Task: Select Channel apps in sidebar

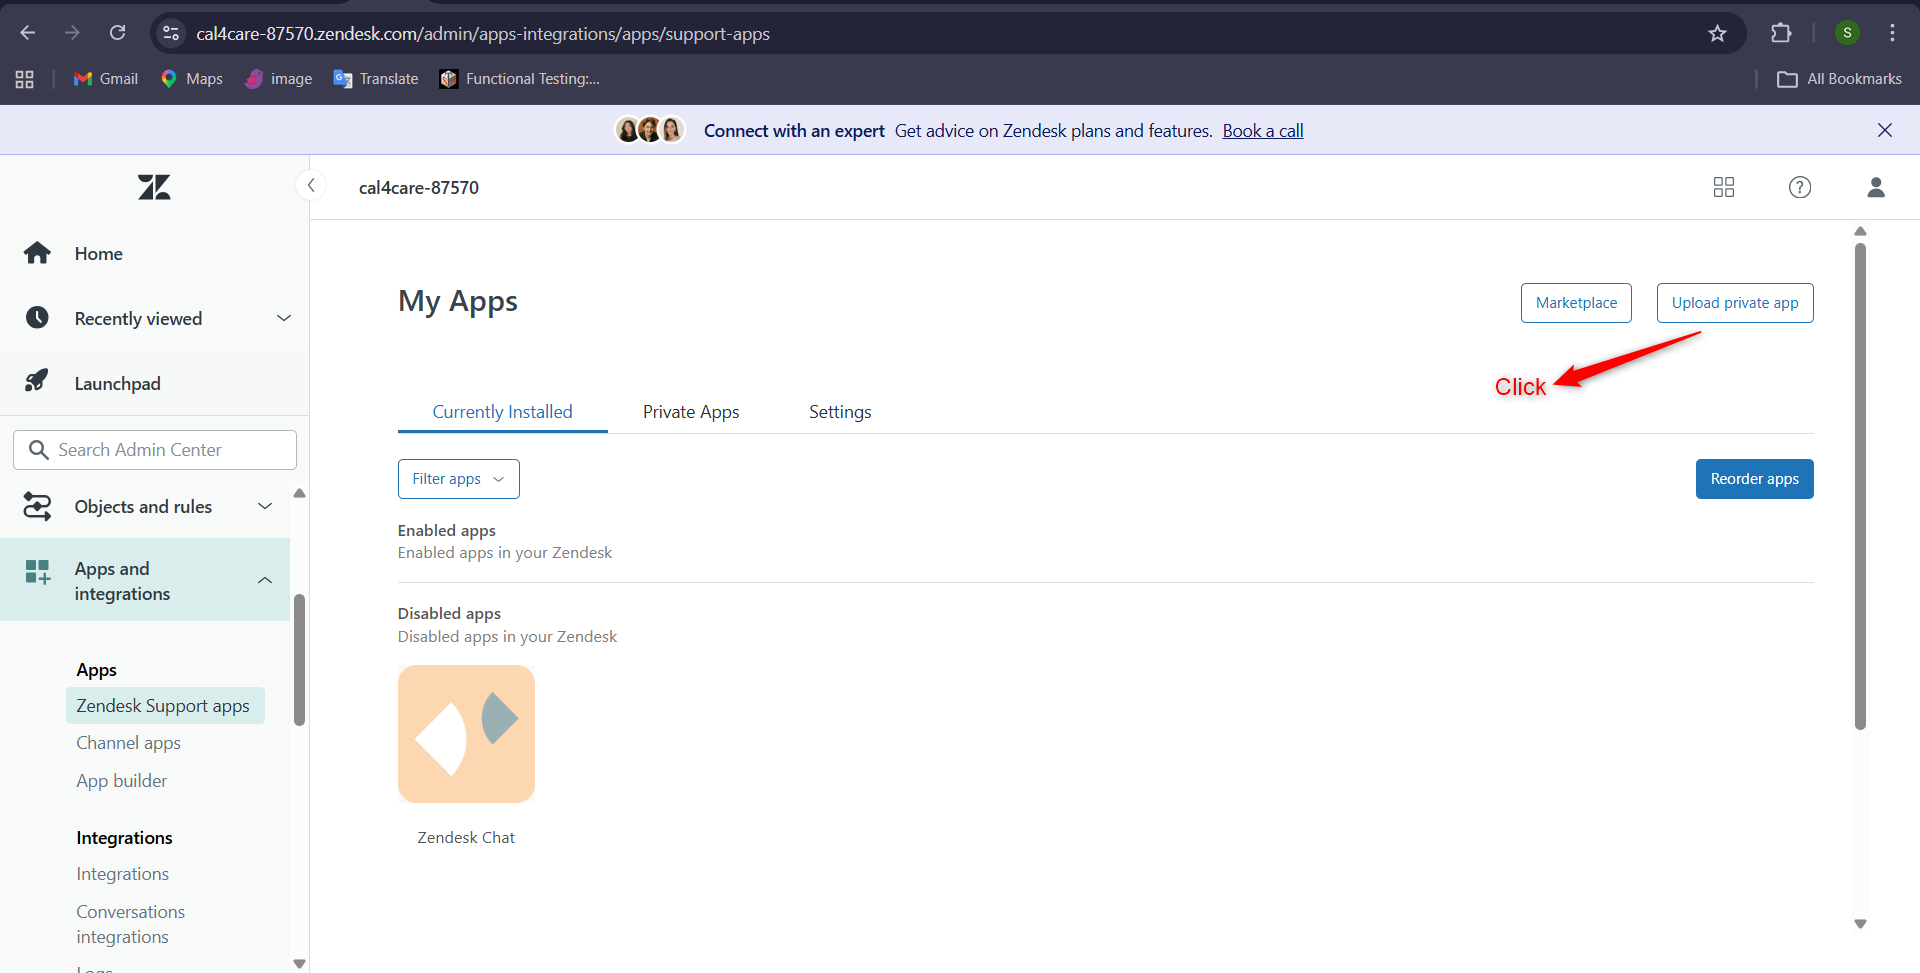Action: pyautogui.click(x=128, y=742)
